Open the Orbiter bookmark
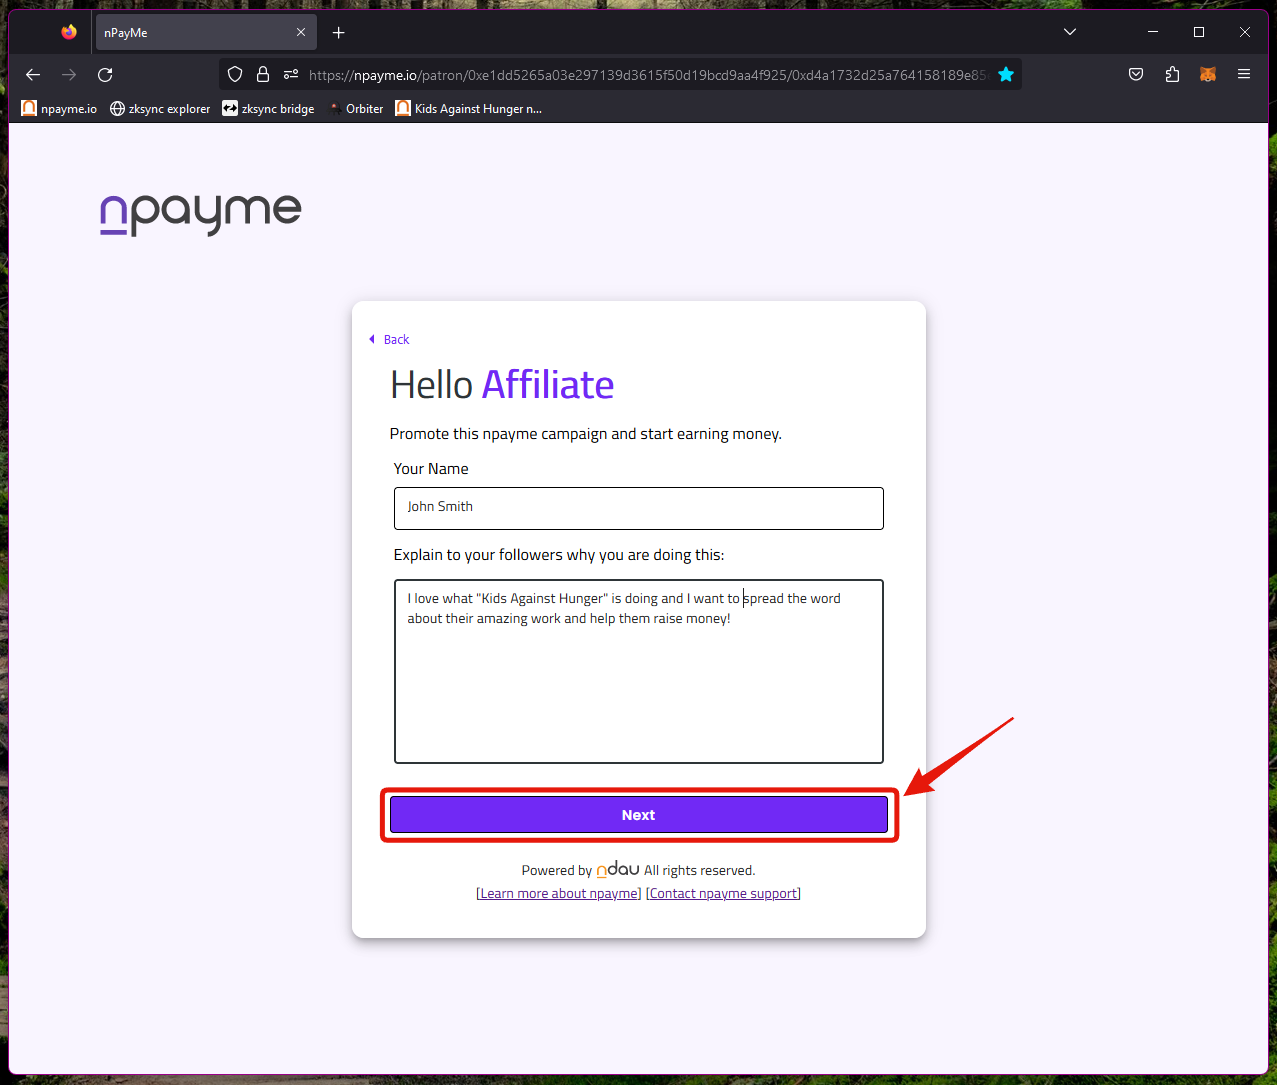The width and height of the screenshot is (1277, 1085). click(356, 108)
